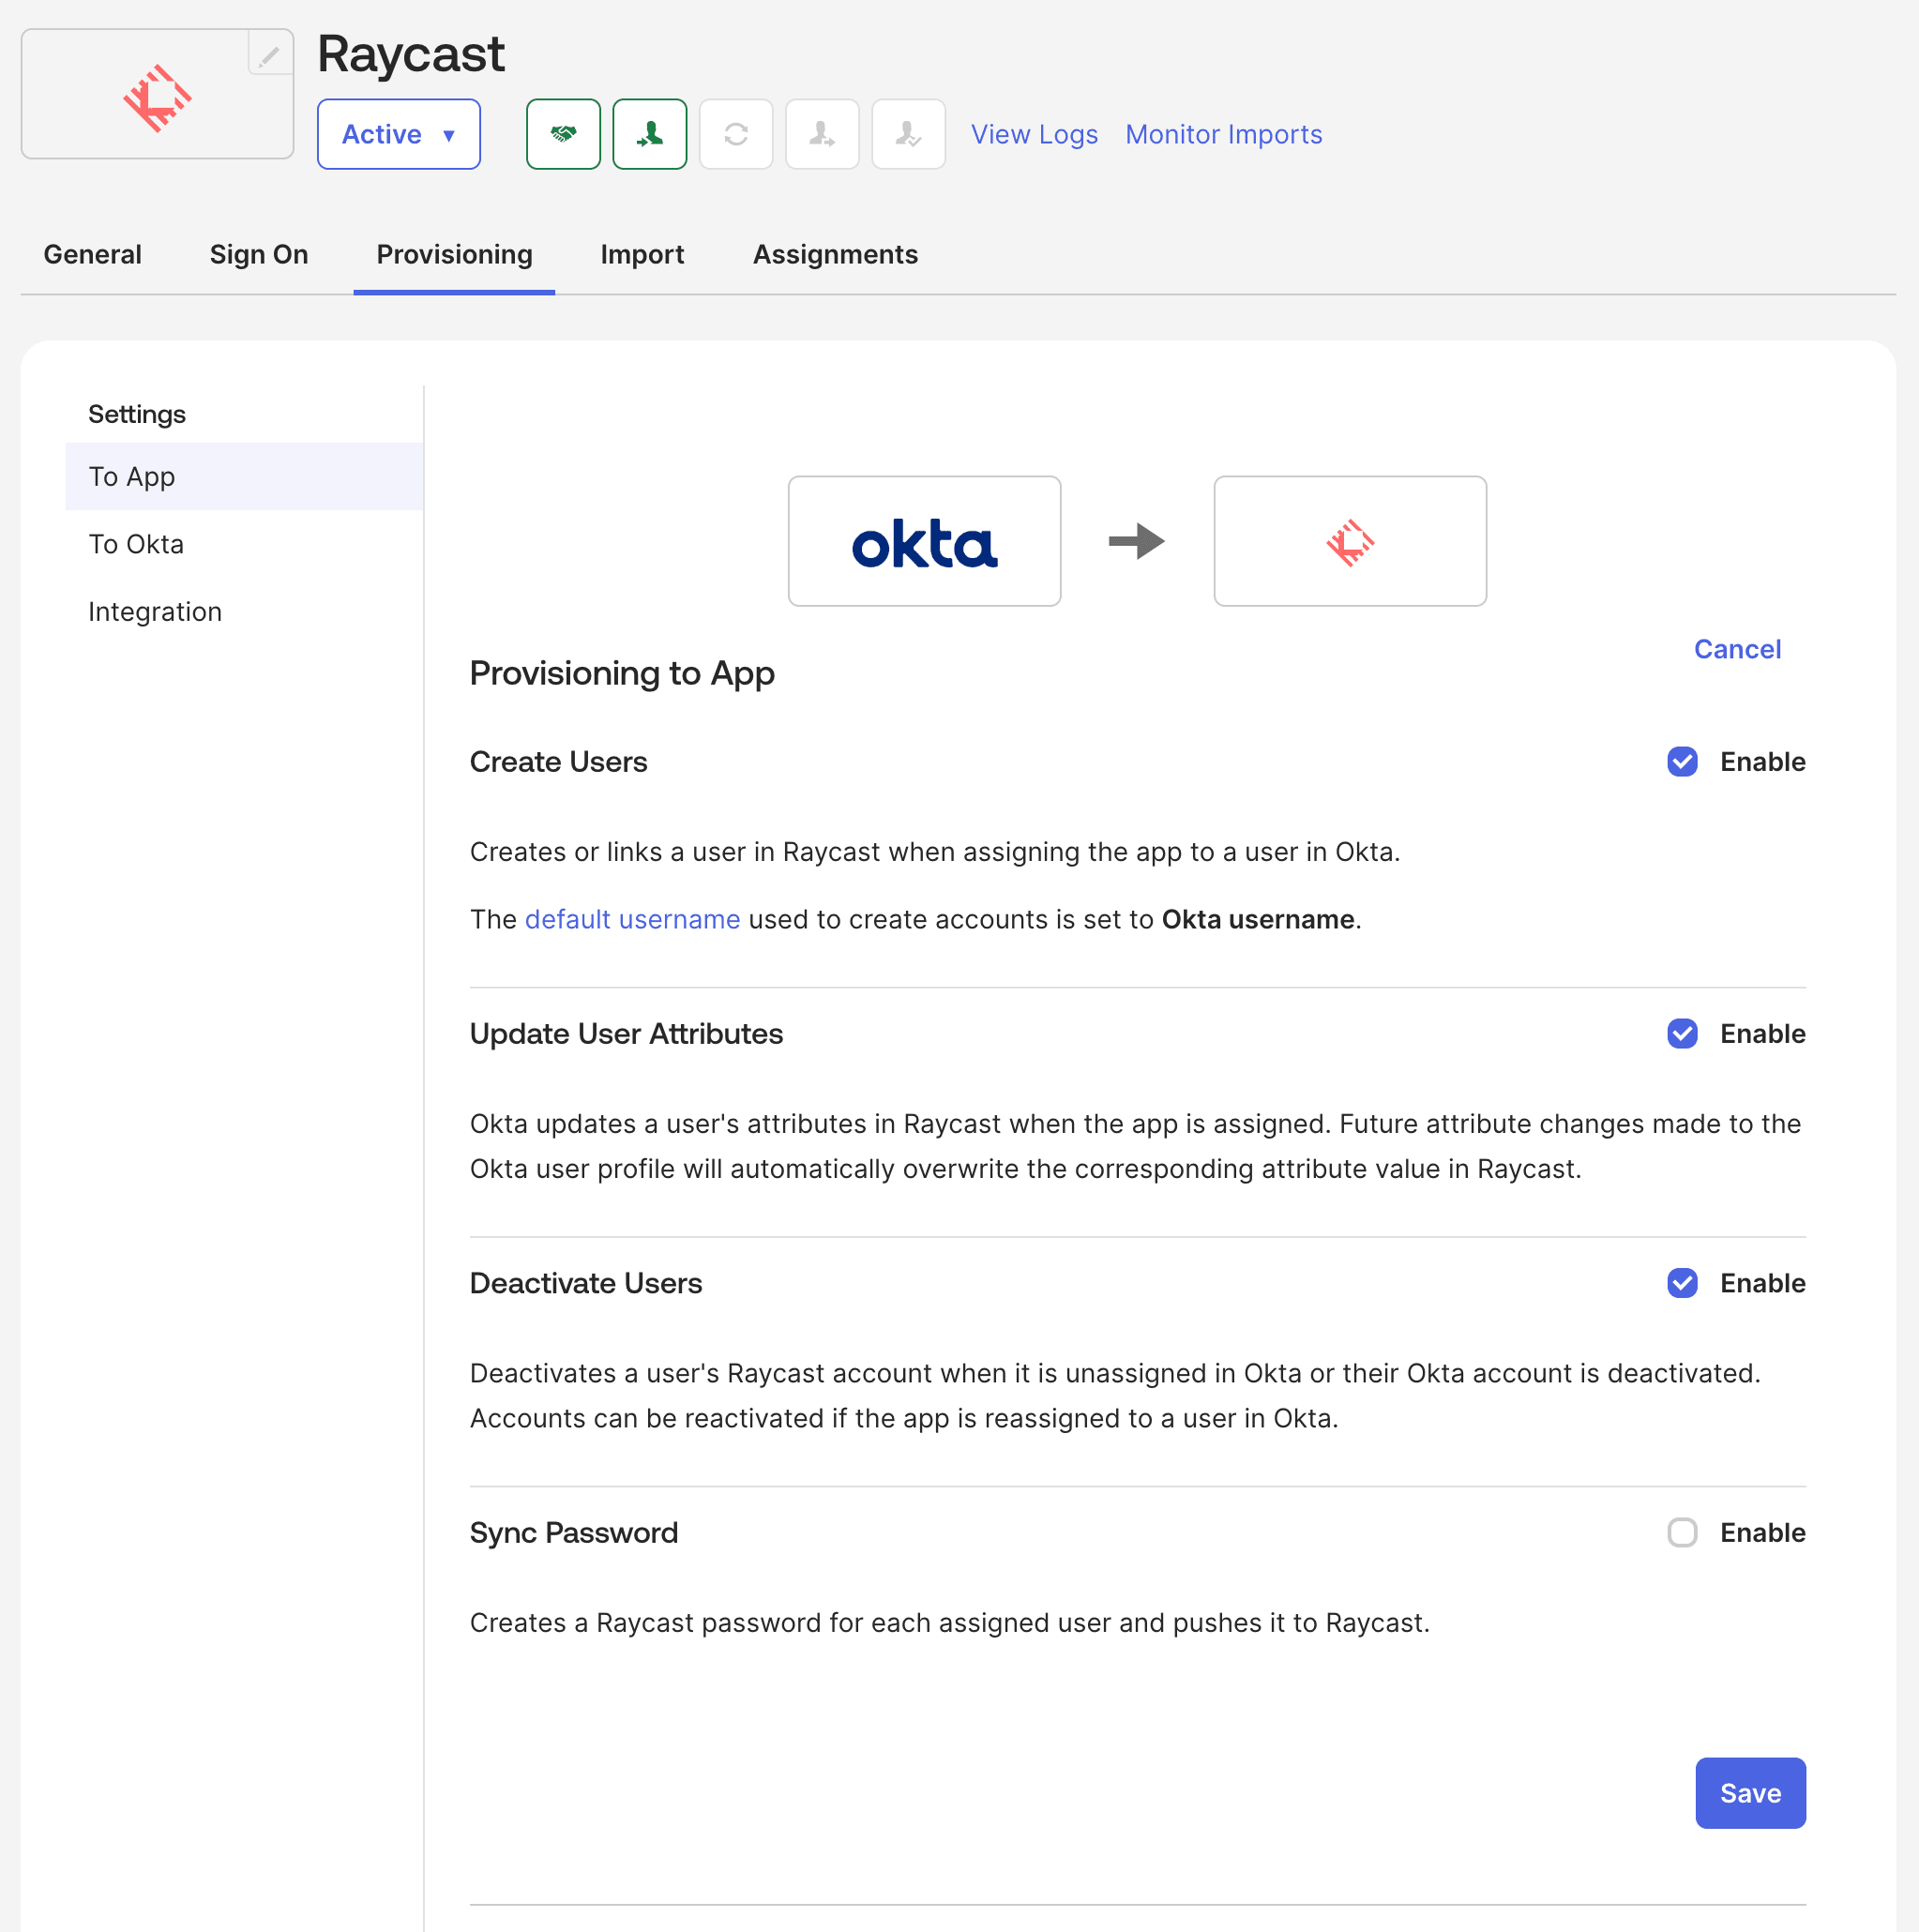Click the Raycast app logo icon
Image resolution: width=1919 pixels, height=1932 pixels.
point(156,94)
